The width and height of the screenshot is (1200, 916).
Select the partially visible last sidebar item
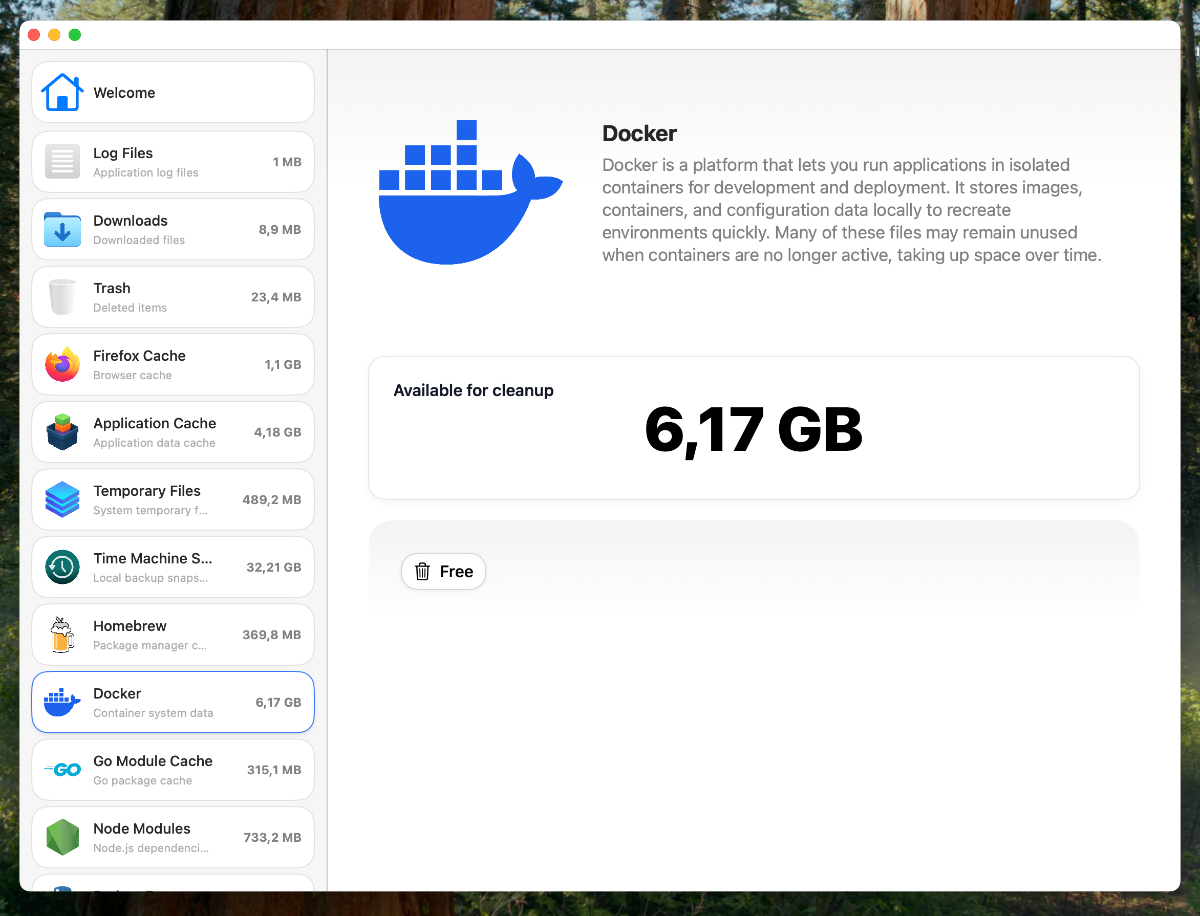pyautogui.click(x=173, y=884)
